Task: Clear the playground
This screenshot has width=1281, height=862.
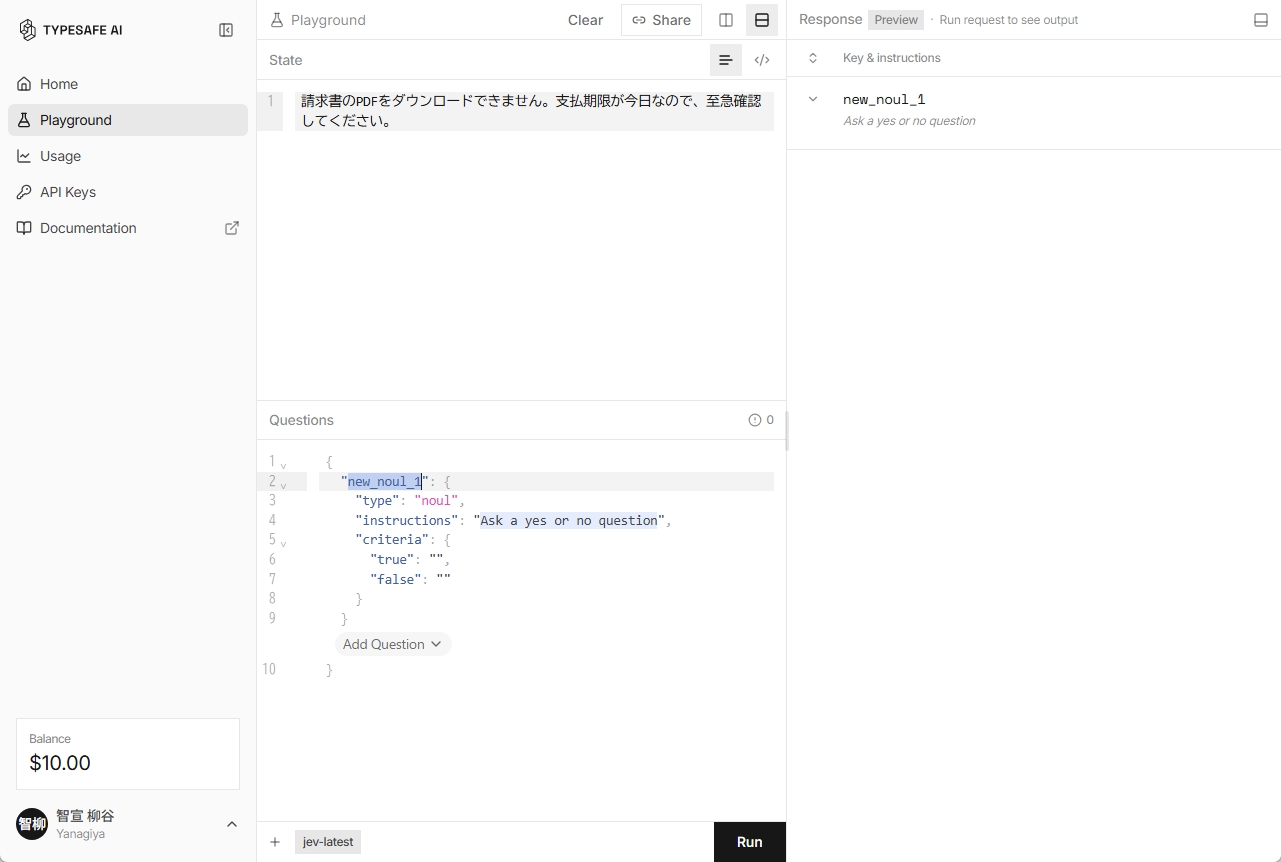Action: point(585,20)
